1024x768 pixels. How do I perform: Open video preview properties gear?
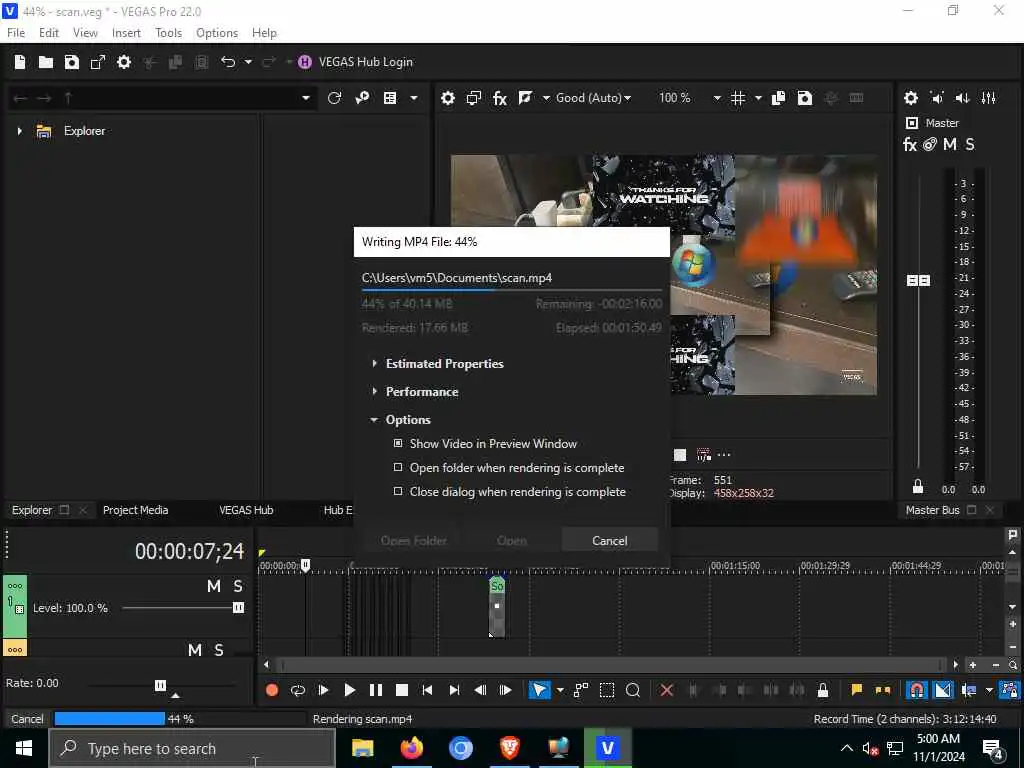tap(448, 98)
